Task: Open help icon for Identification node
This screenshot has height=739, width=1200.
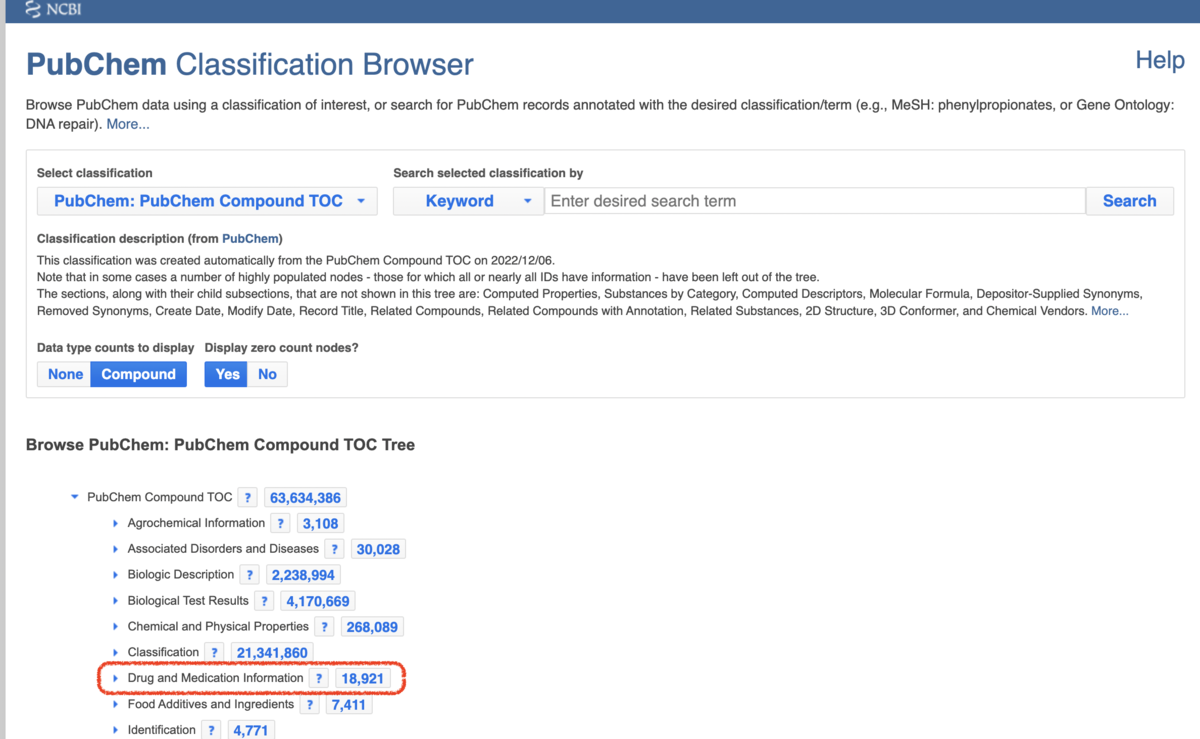Action: (211, 731)
